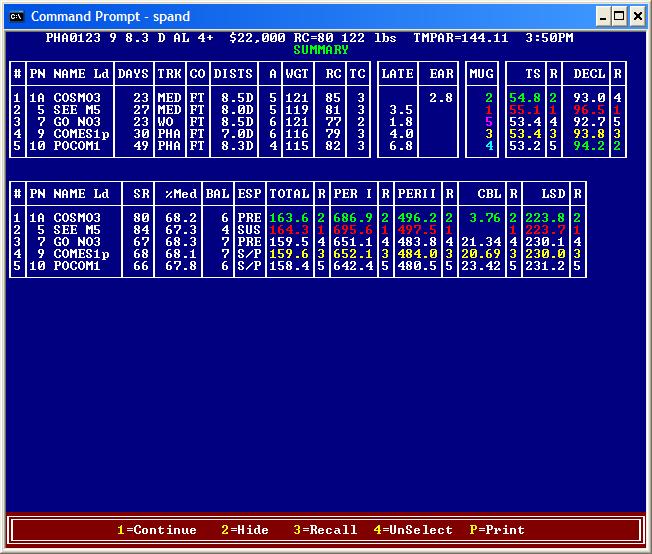652x554 pixels.
Task: Click the yellow LSD value 230.0
Action: click(x=545, y=254)
